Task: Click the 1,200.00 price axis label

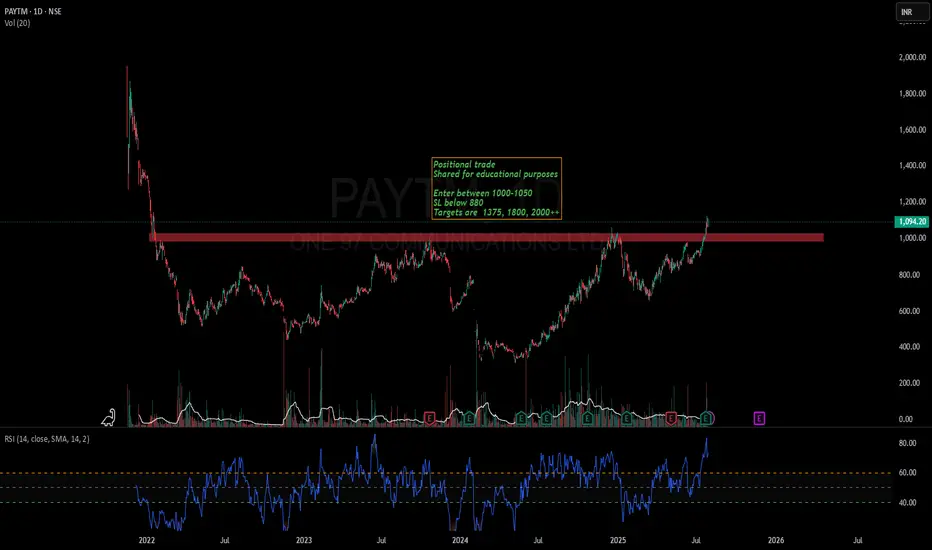Action: (912, 202)
